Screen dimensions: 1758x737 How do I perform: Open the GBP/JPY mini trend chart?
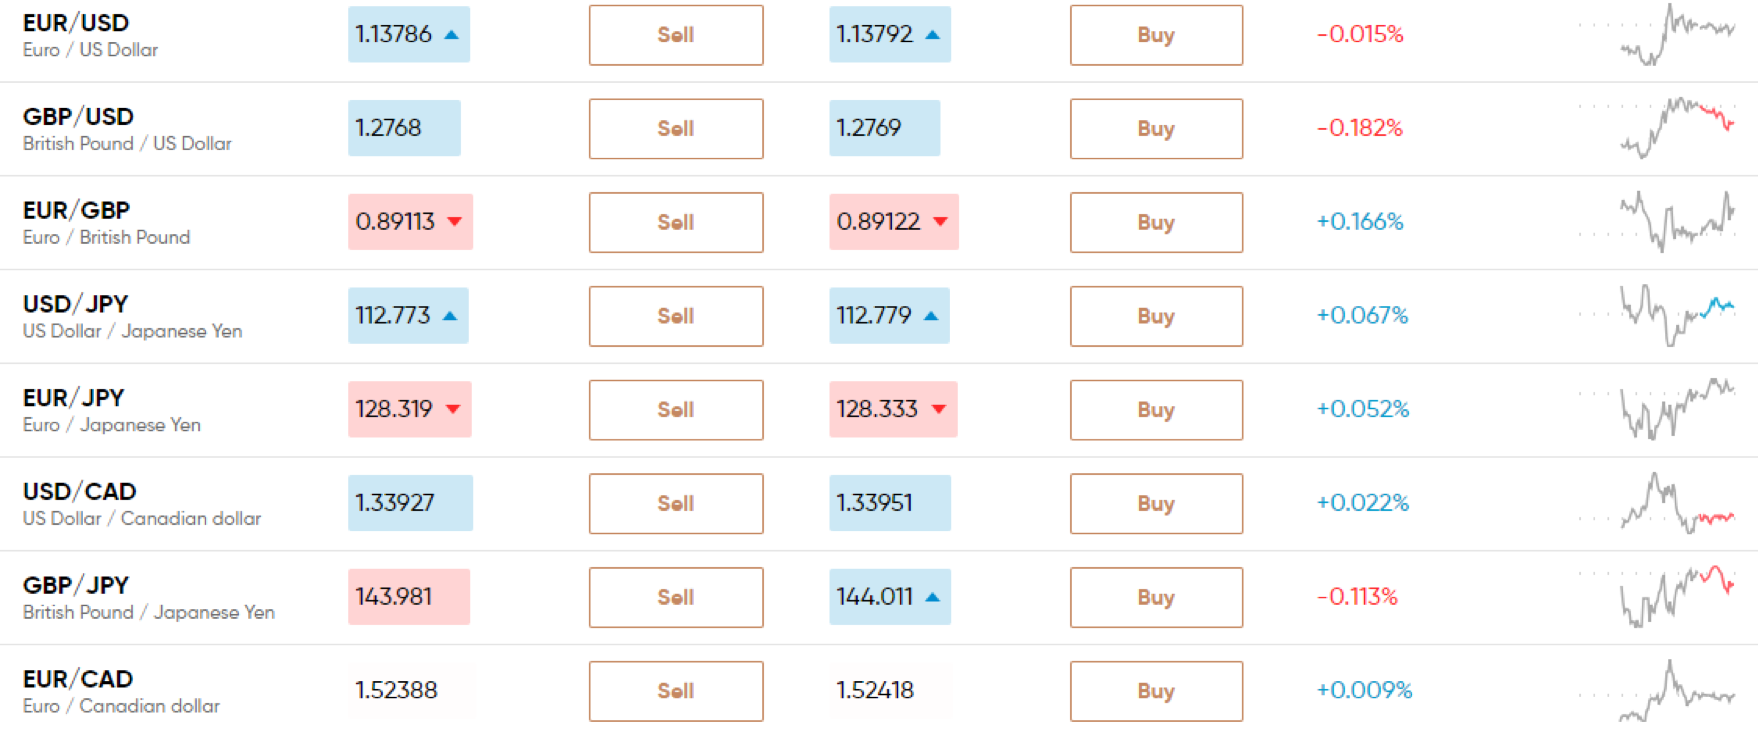point(1656,597)
